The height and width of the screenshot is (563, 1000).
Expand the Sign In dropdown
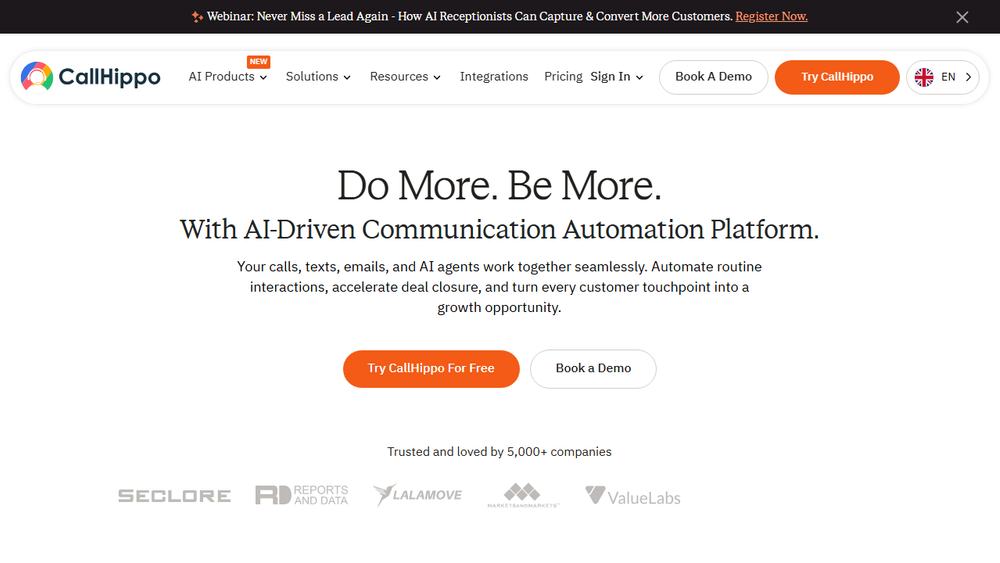click(x=617, y=77)
